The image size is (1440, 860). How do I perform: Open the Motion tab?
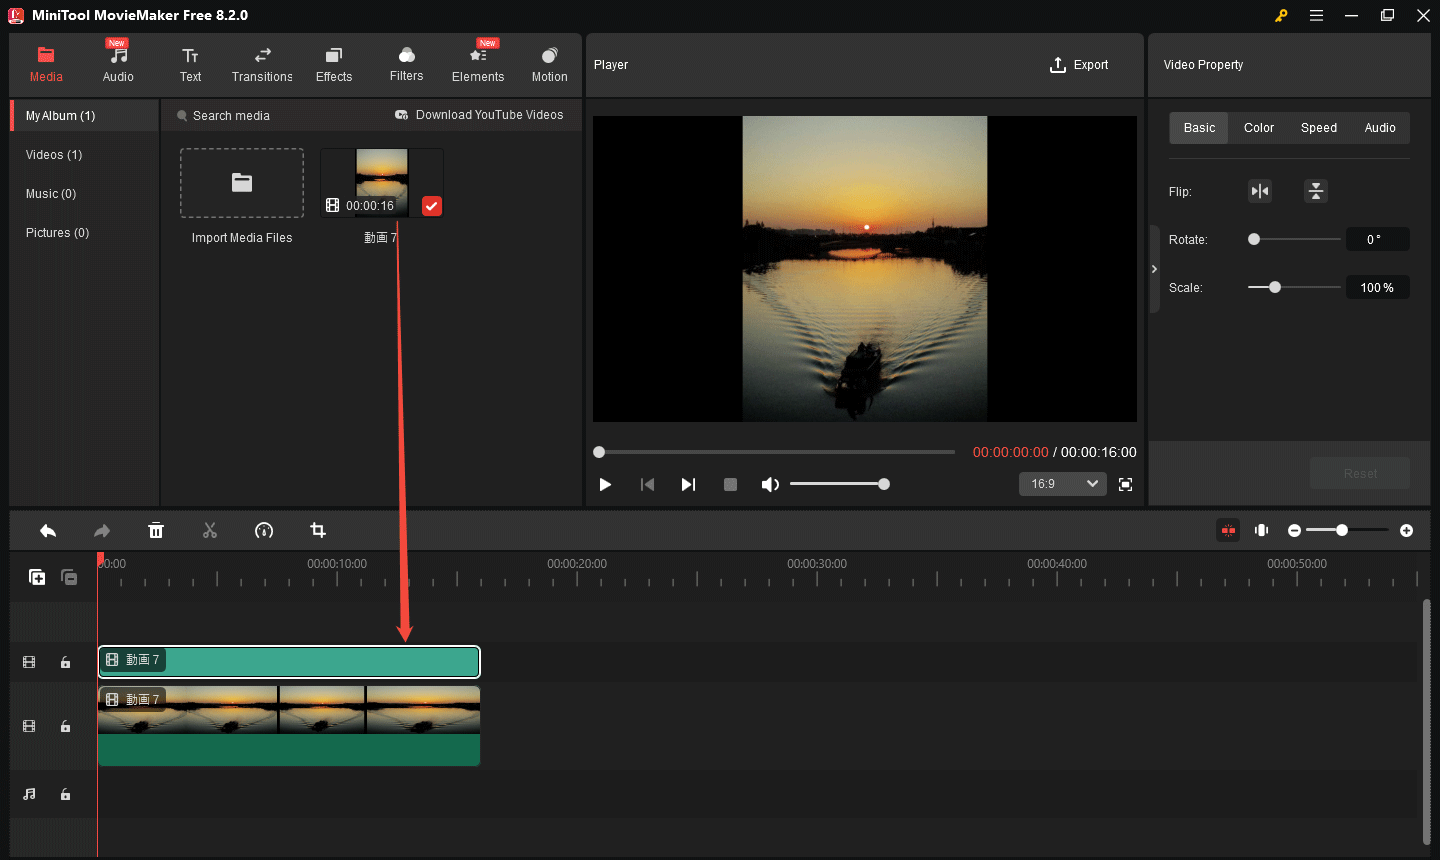pos(549,65)
